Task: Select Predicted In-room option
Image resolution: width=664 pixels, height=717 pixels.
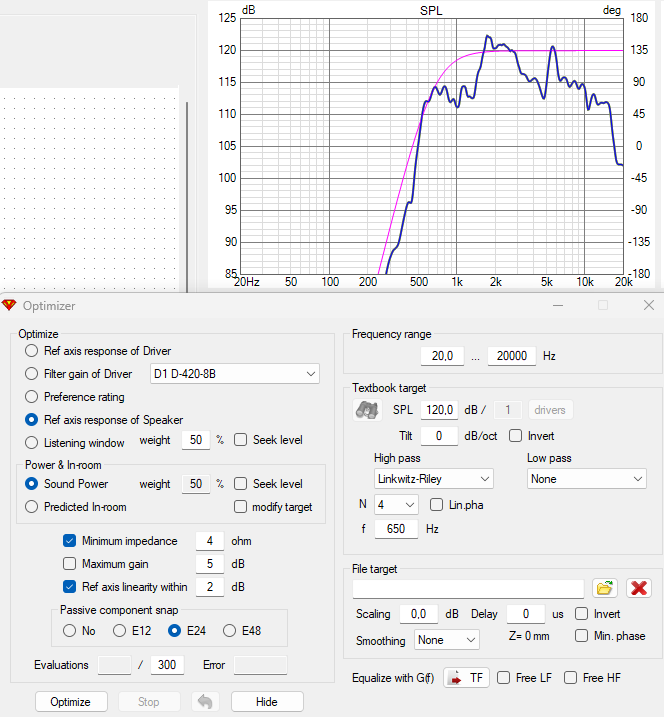Action: click(32, 506)
